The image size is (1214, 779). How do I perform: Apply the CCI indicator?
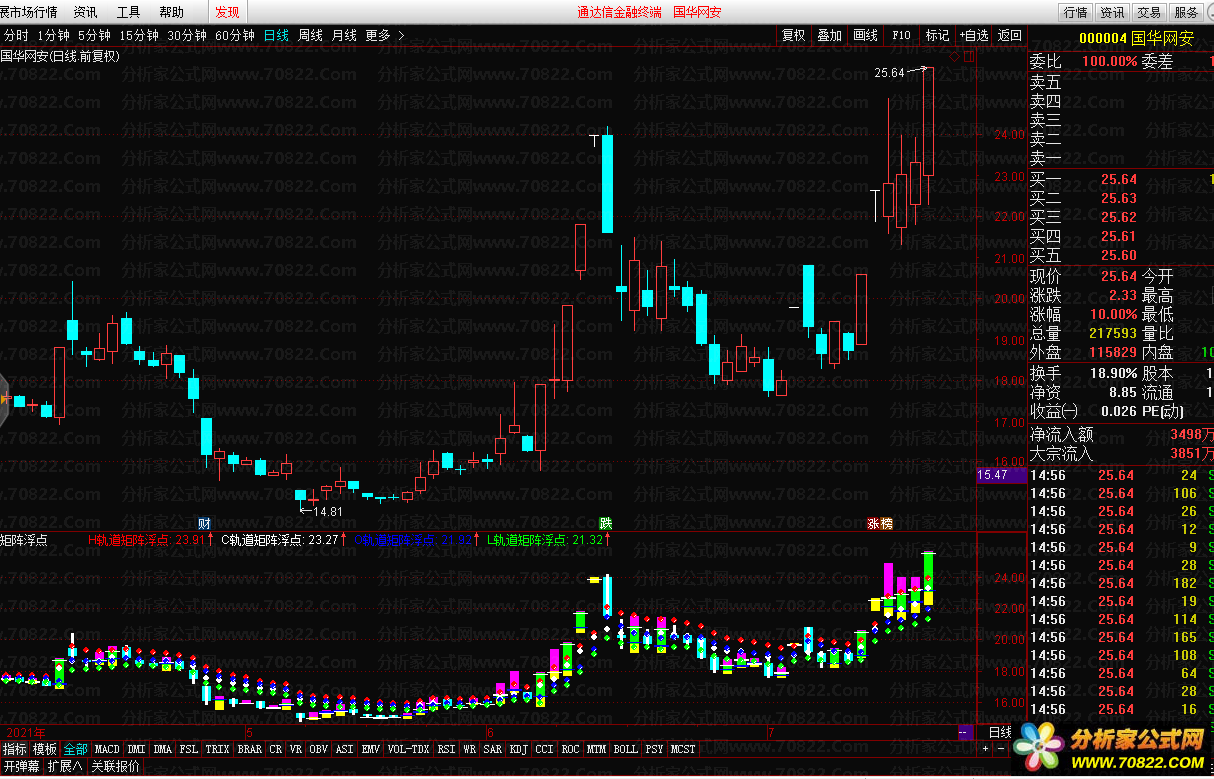(545, 749)
